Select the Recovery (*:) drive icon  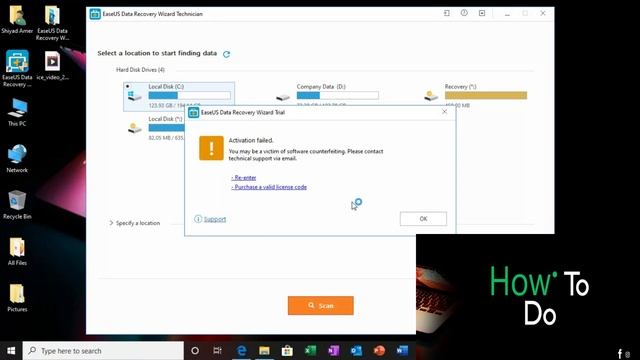pos(431,96)
